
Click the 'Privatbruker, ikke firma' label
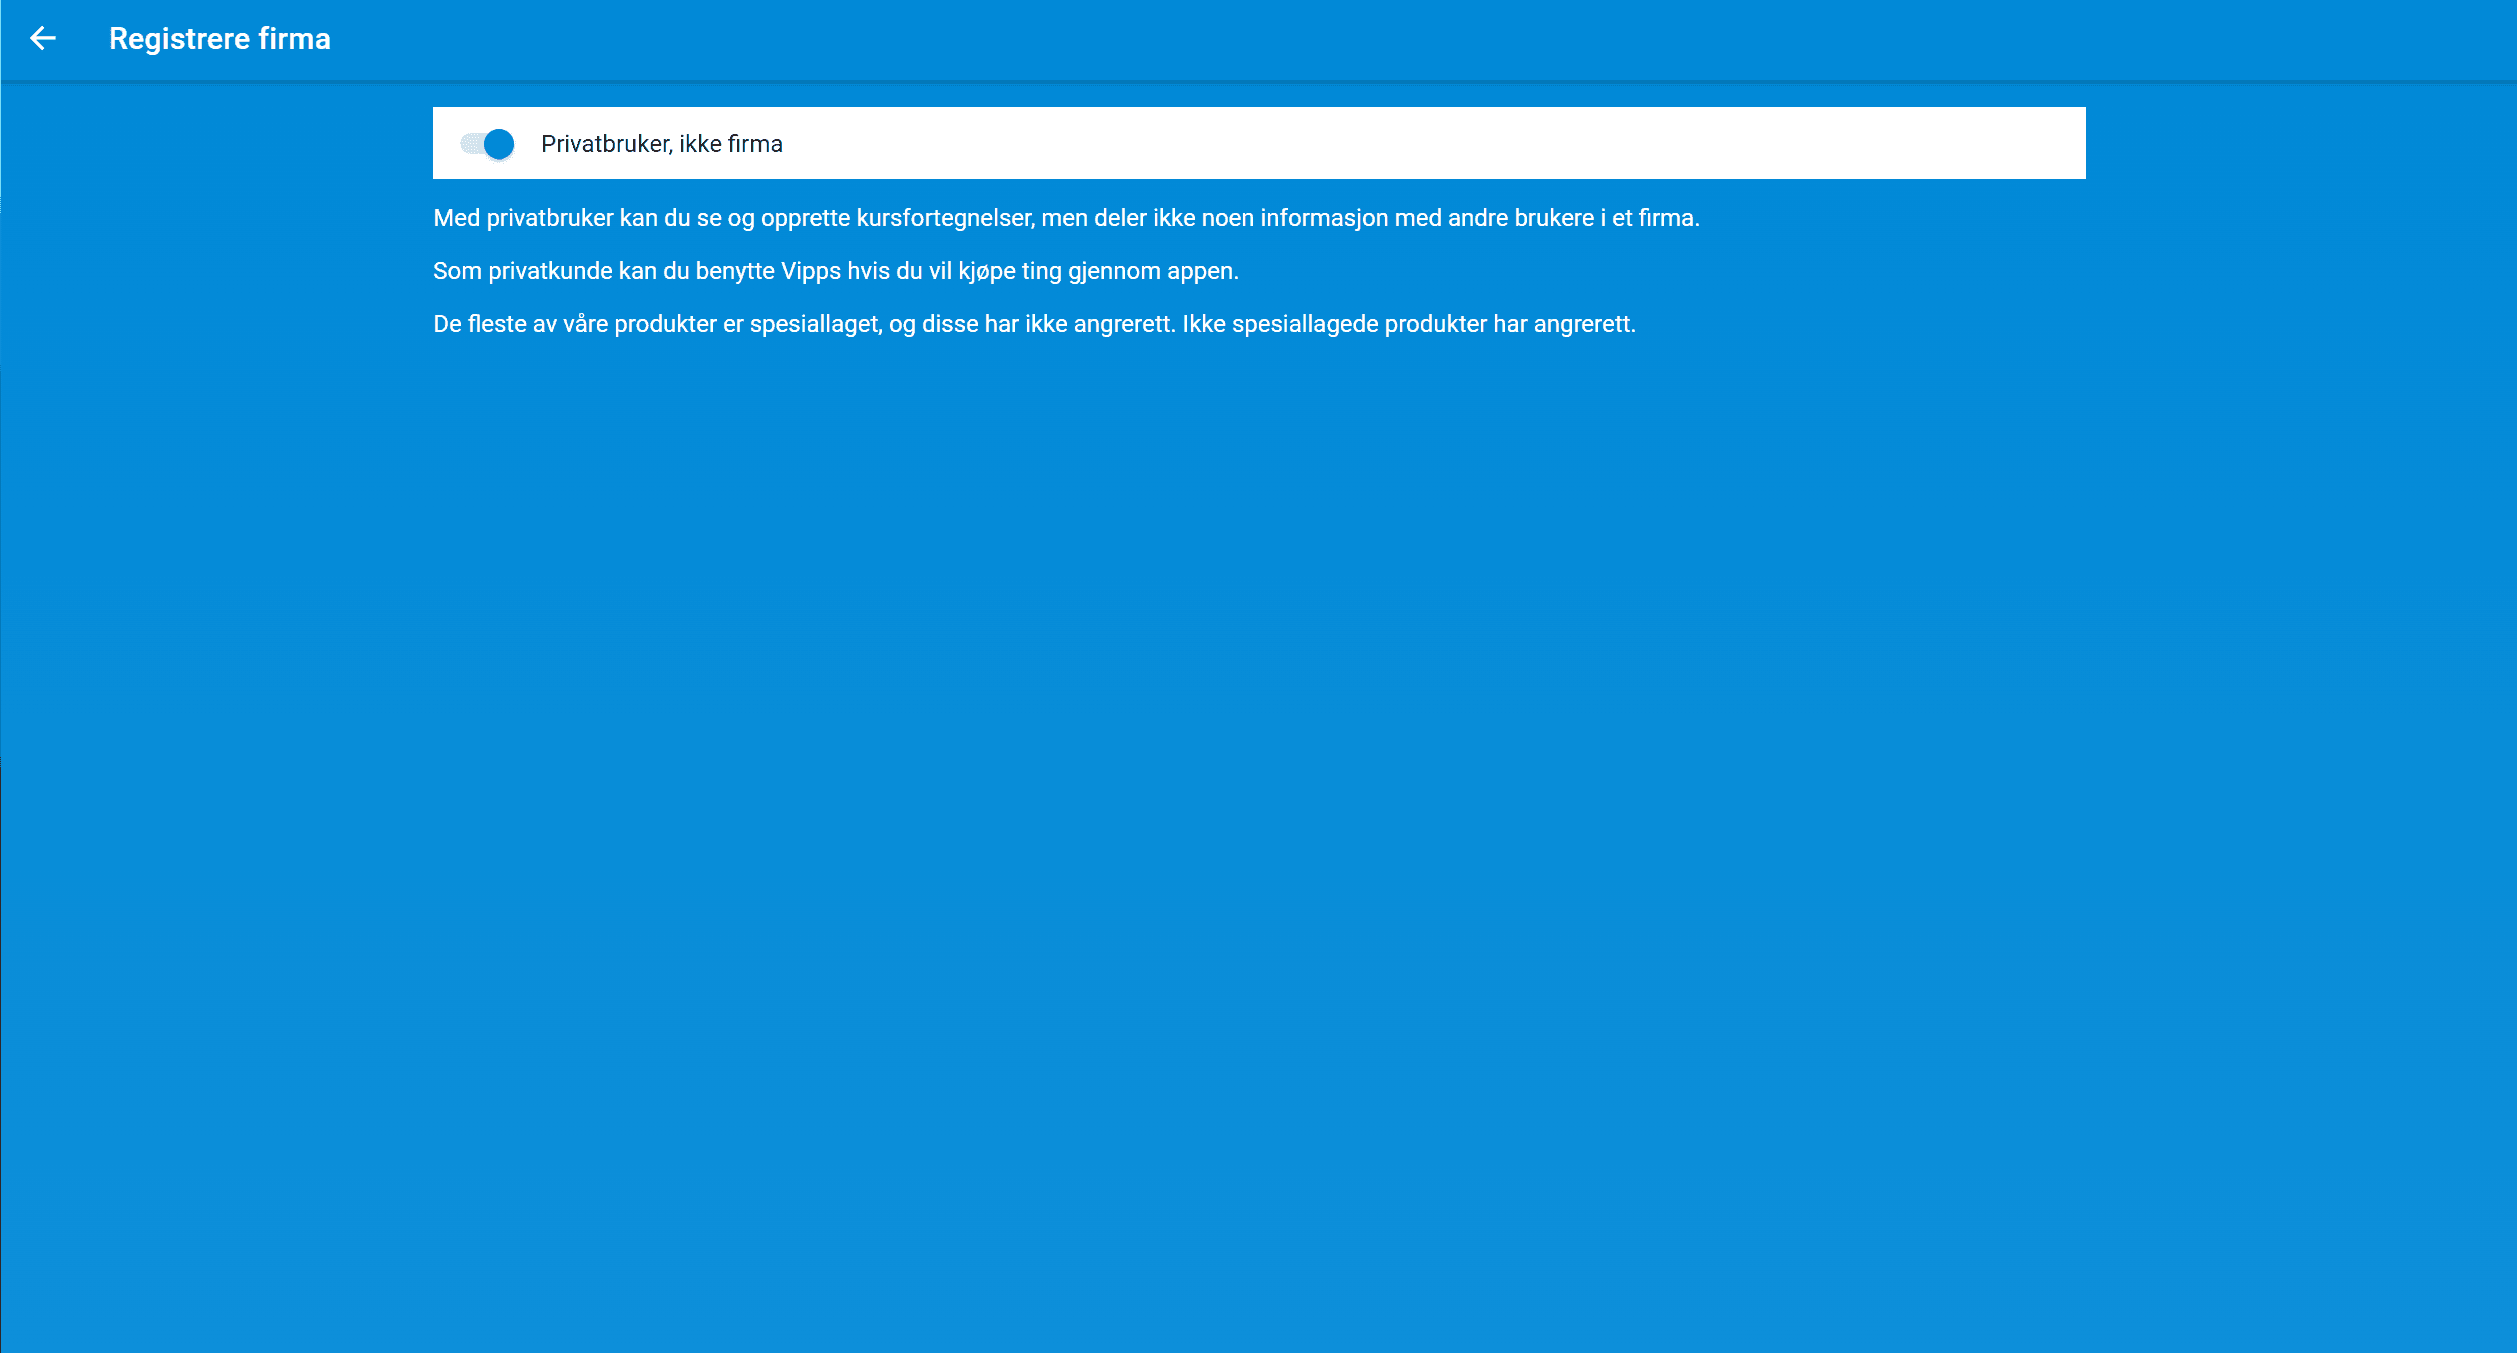point(661,144)
